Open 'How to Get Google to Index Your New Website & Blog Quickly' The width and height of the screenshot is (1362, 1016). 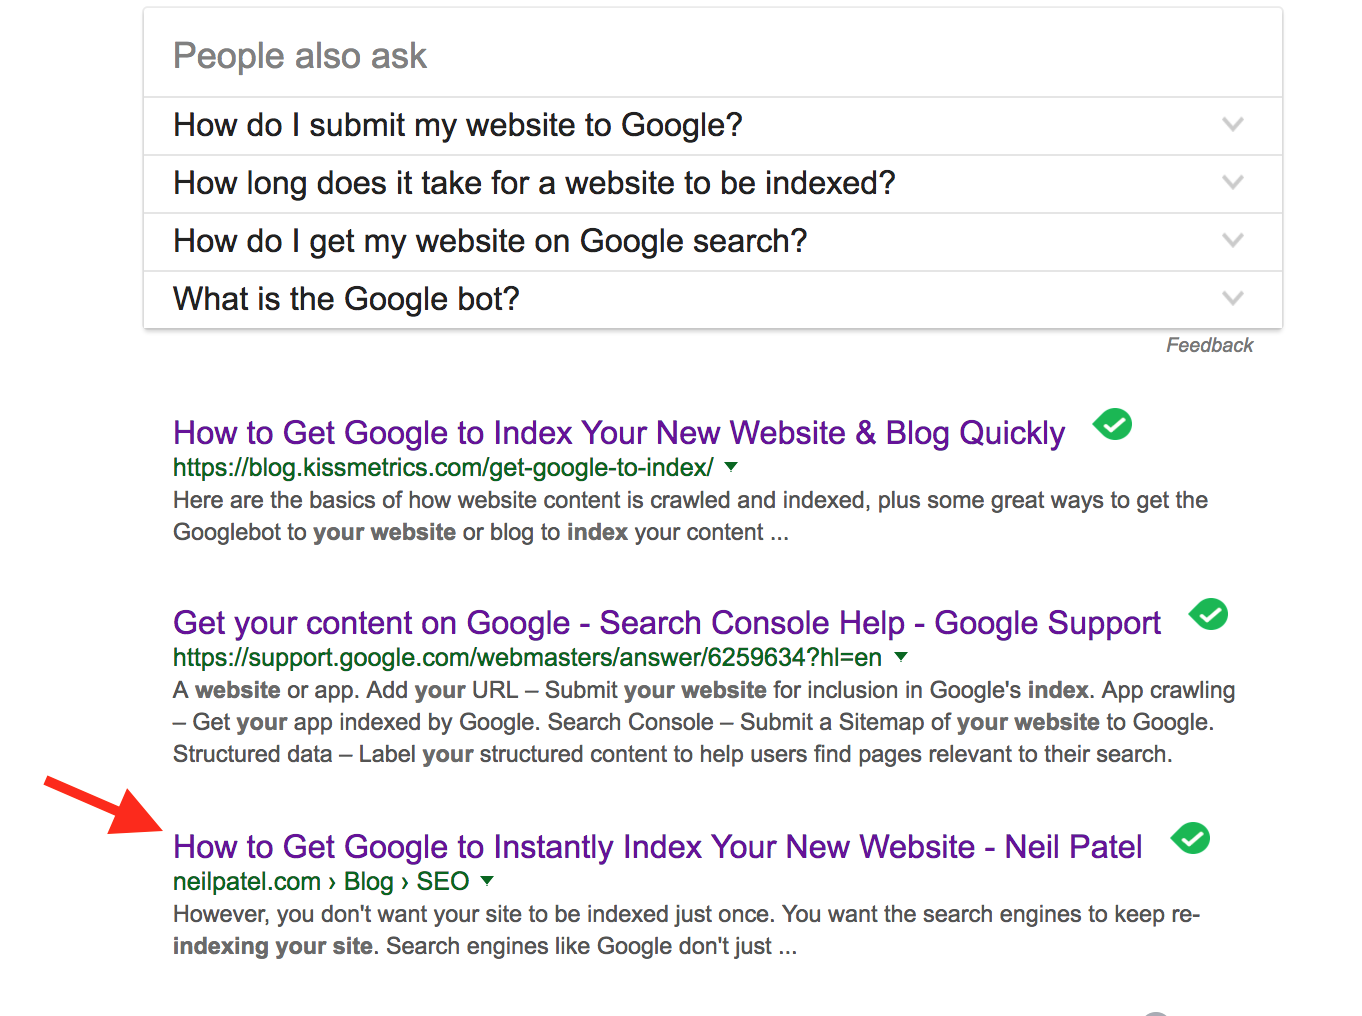(x=619, y=433)
